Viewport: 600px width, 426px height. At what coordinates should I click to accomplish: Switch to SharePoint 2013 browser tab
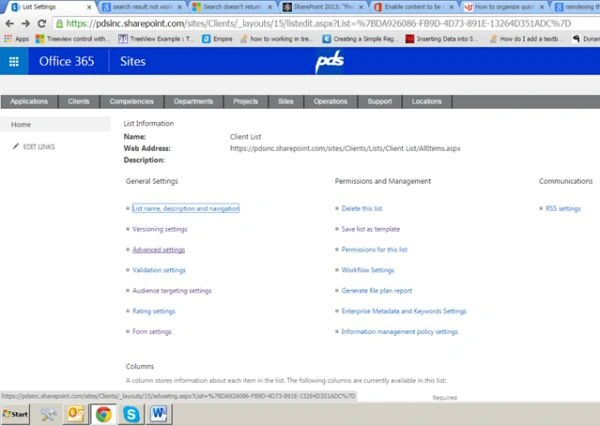pyautogui.click(x=323, y=7)
